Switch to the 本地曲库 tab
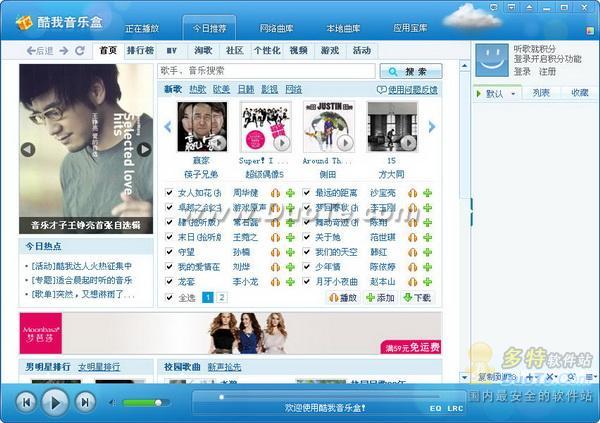 pos(343,28)
